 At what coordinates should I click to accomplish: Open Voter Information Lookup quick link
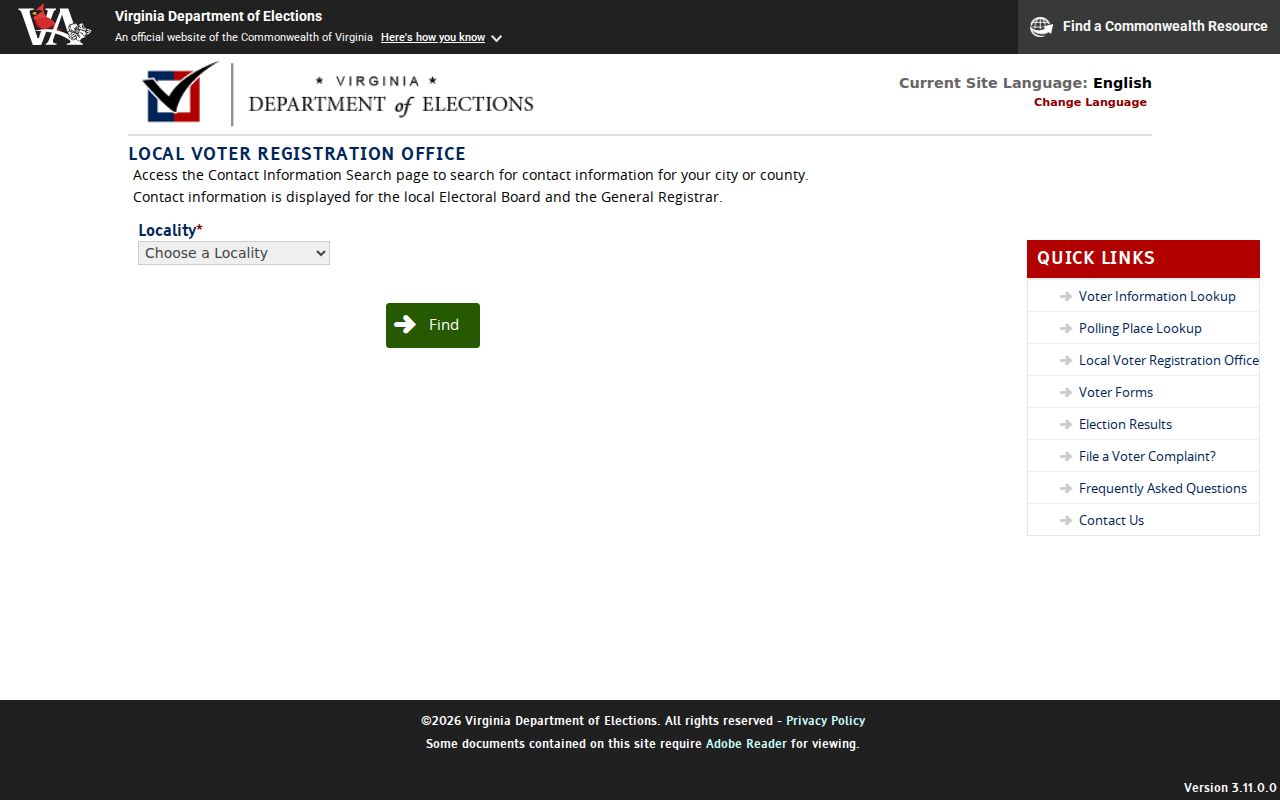[x=1157, y=296]
